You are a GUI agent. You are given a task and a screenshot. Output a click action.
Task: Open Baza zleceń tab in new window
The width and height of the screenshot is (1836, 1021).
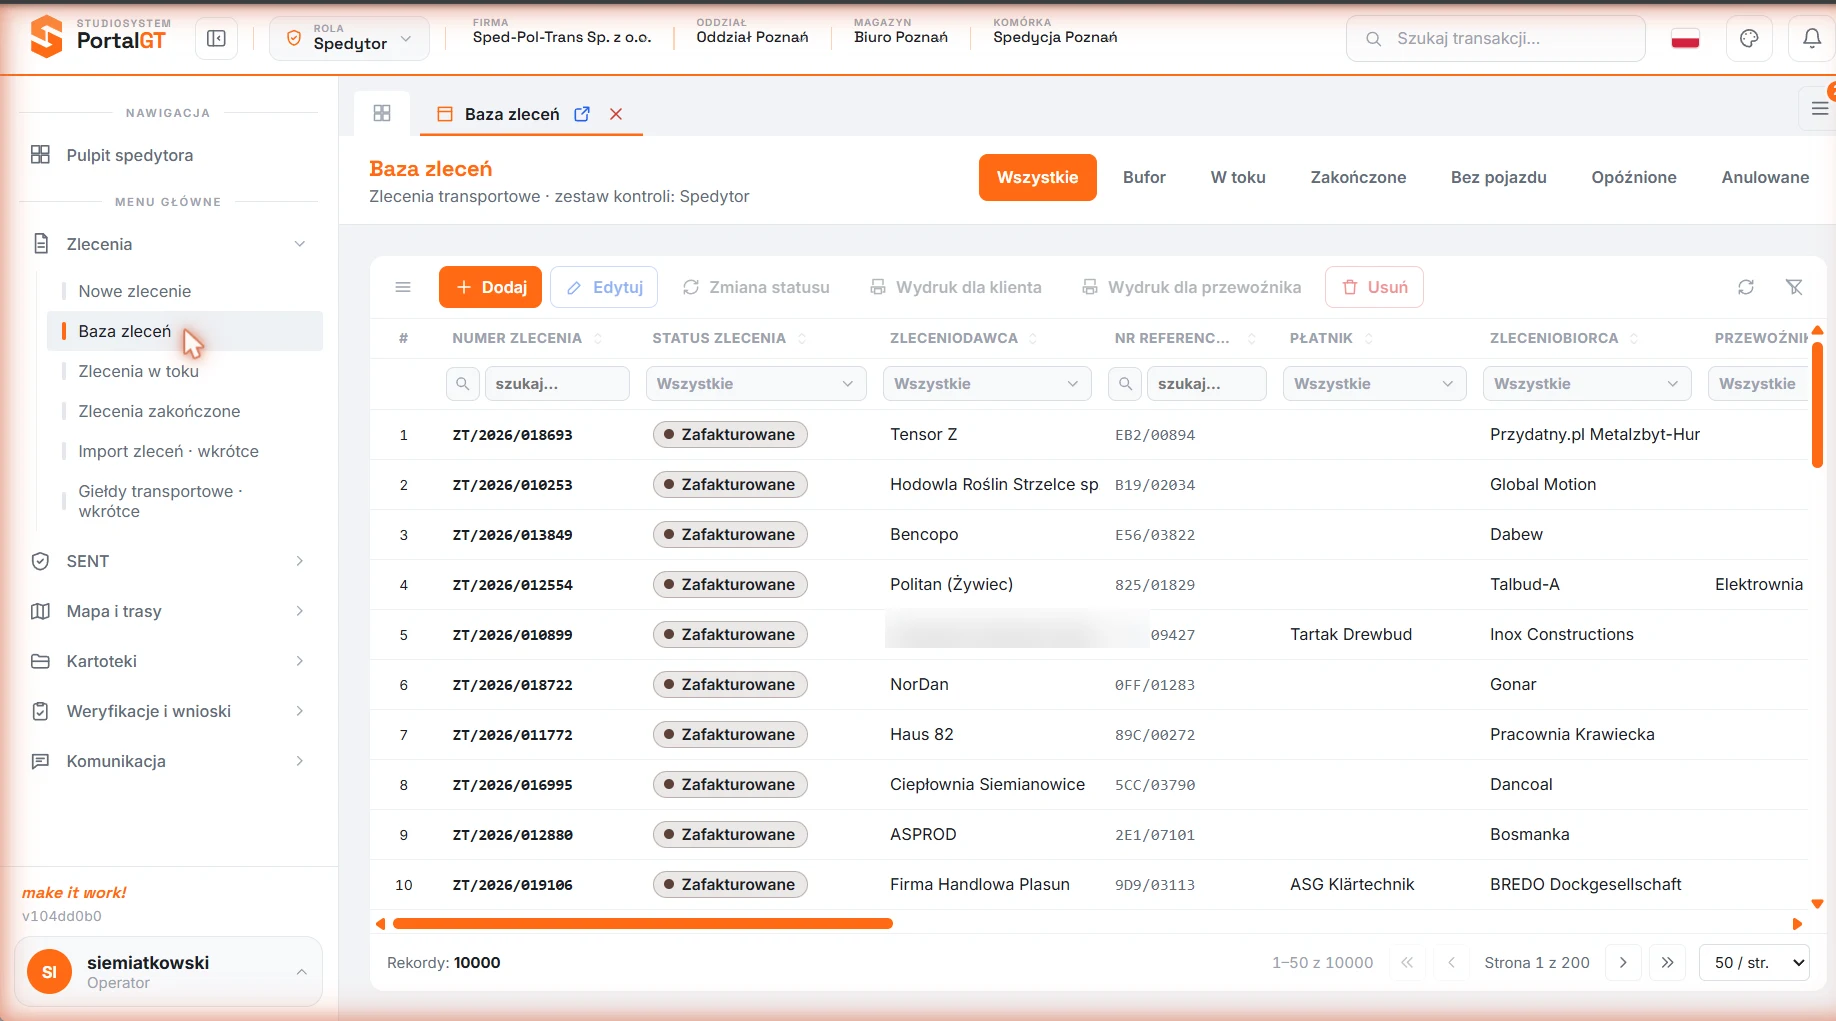582,114
